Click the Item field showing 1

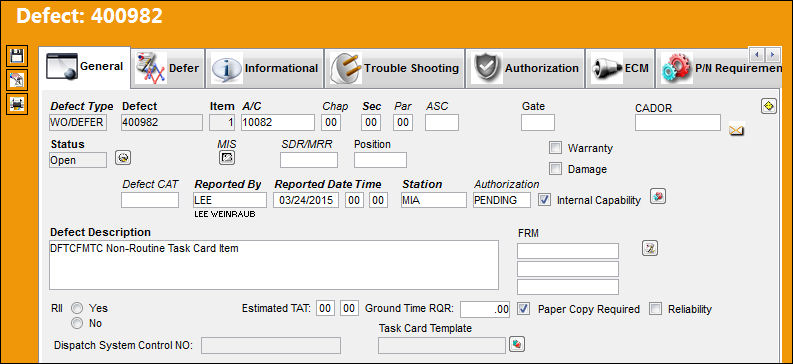click(222, 122)
